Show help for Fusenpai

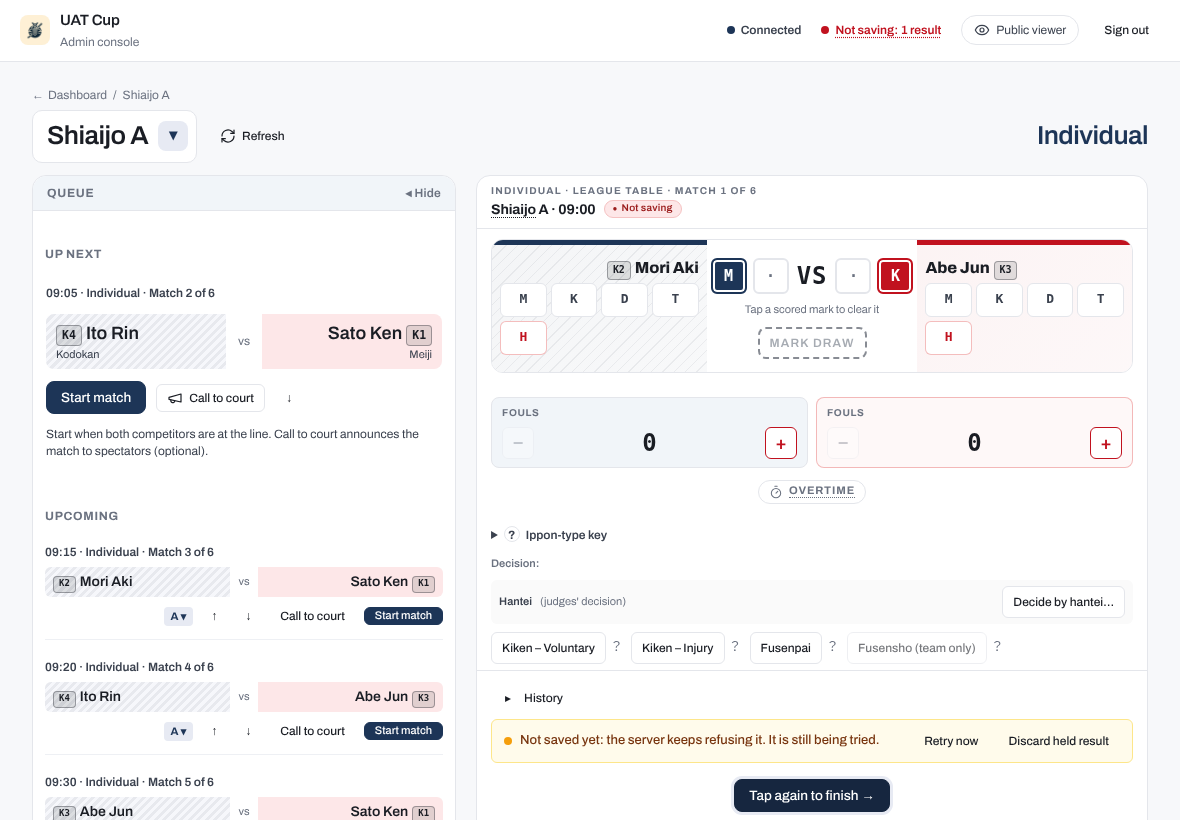832,646
